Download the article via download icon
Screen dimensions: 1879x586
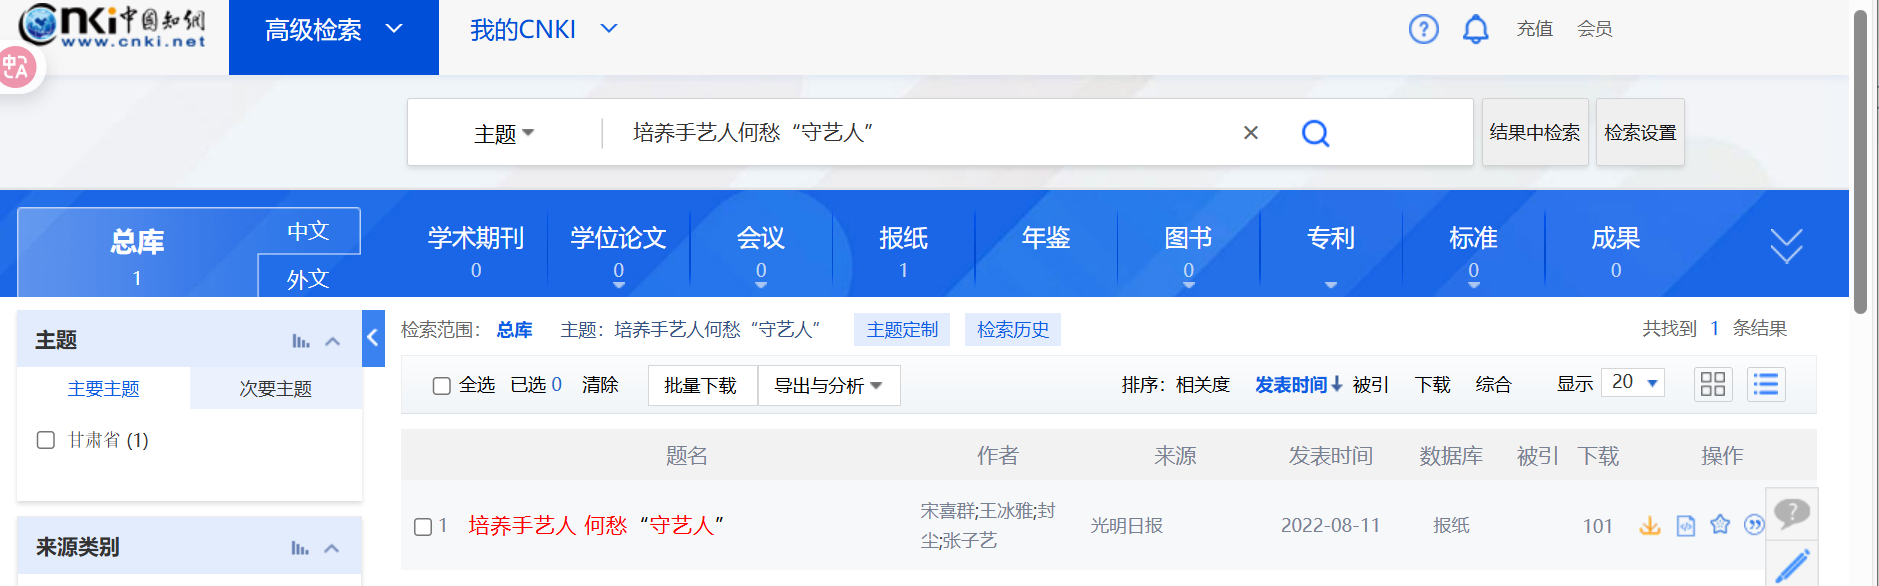[1649, 526]
